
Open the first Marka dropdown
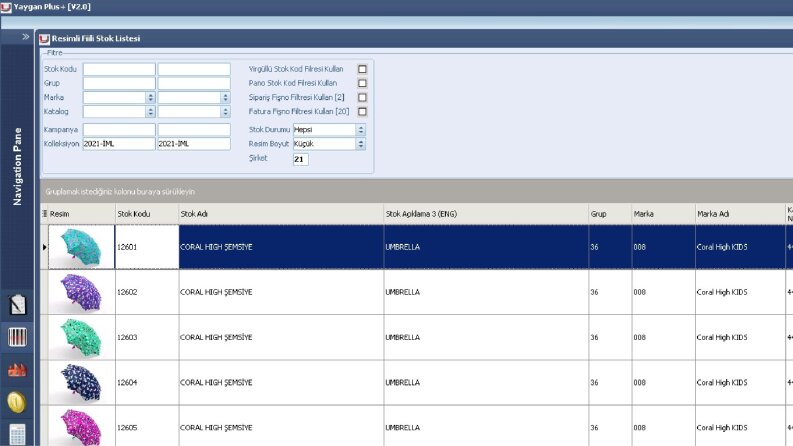coord(150,97)
